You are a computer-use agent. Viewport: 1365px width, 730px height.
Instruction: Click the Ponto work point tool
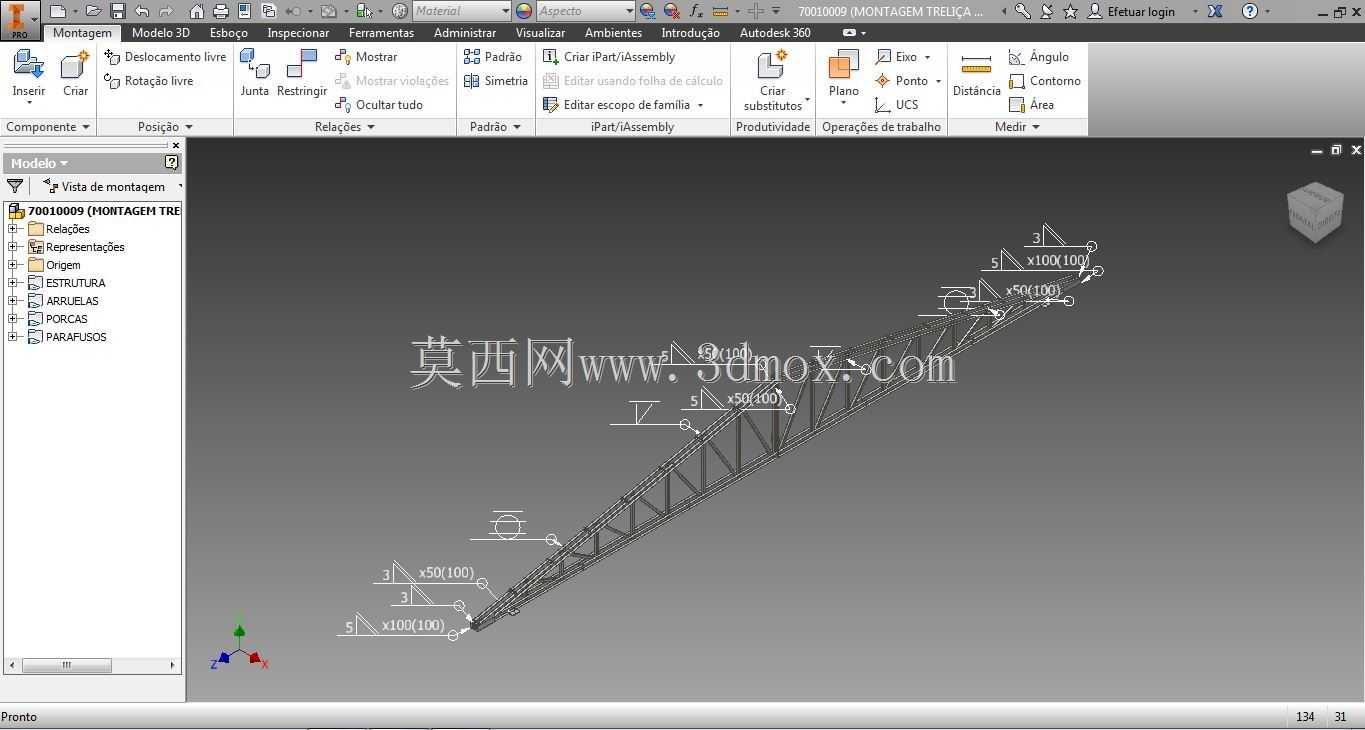click(x=901, y=81)
